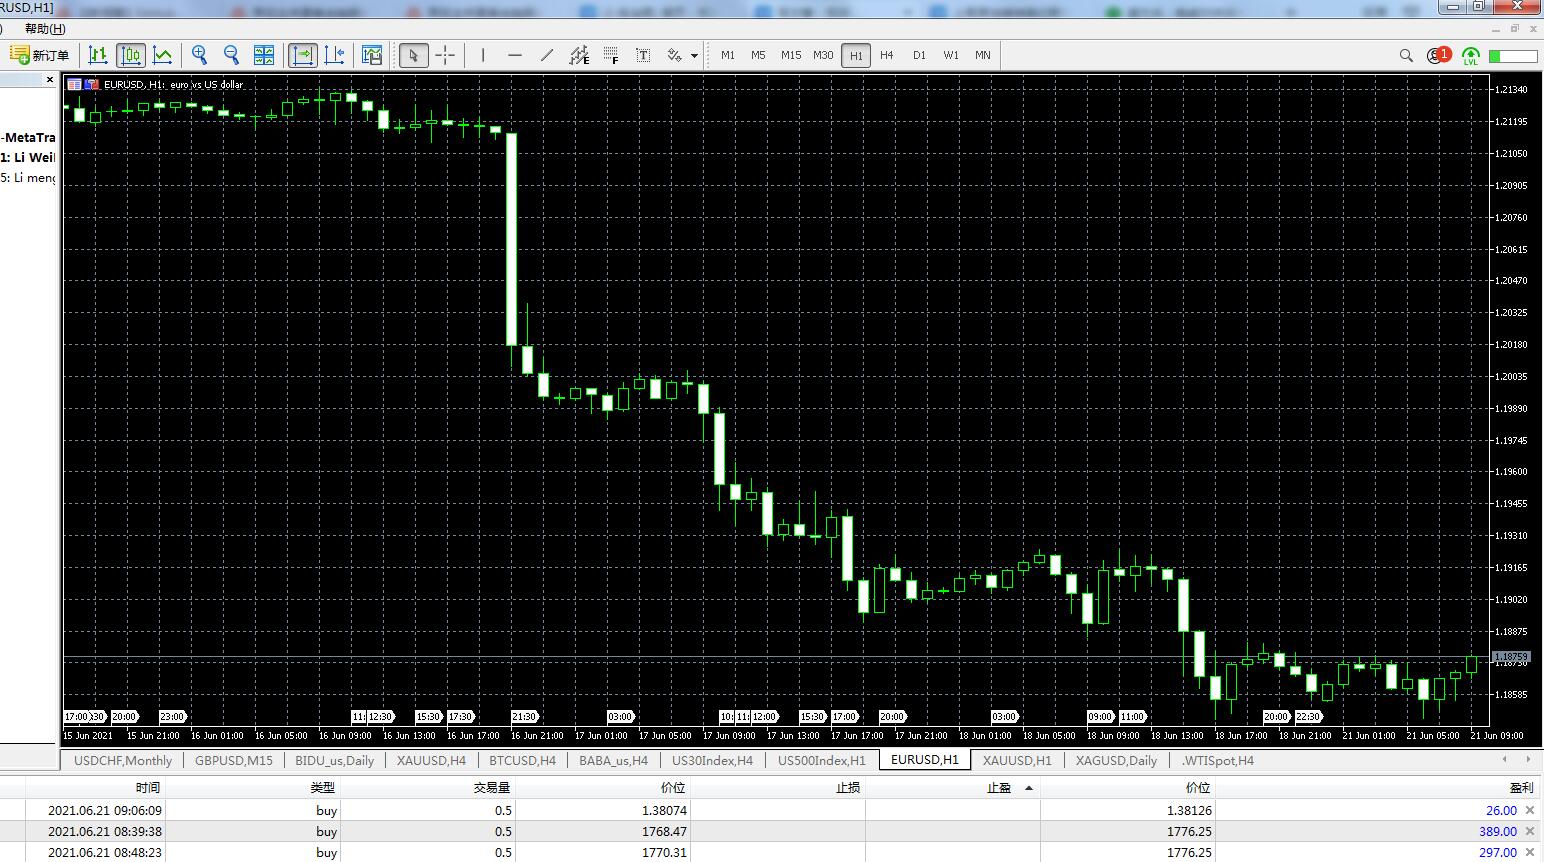The image size is (1544, 862).
Task: Open notifications with red badge
Action: 1439,56
